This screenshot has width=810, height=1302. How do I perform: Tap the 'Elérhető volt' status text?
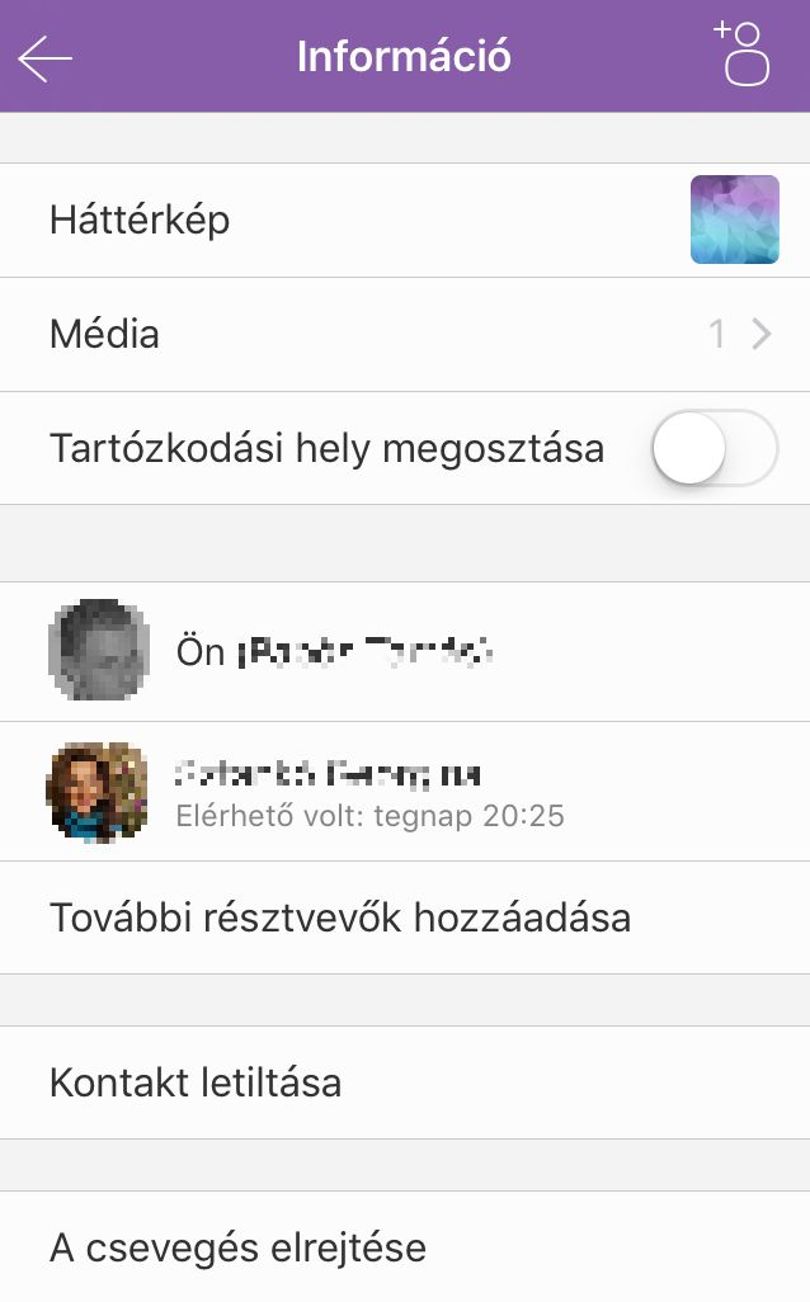pos(370,816)
